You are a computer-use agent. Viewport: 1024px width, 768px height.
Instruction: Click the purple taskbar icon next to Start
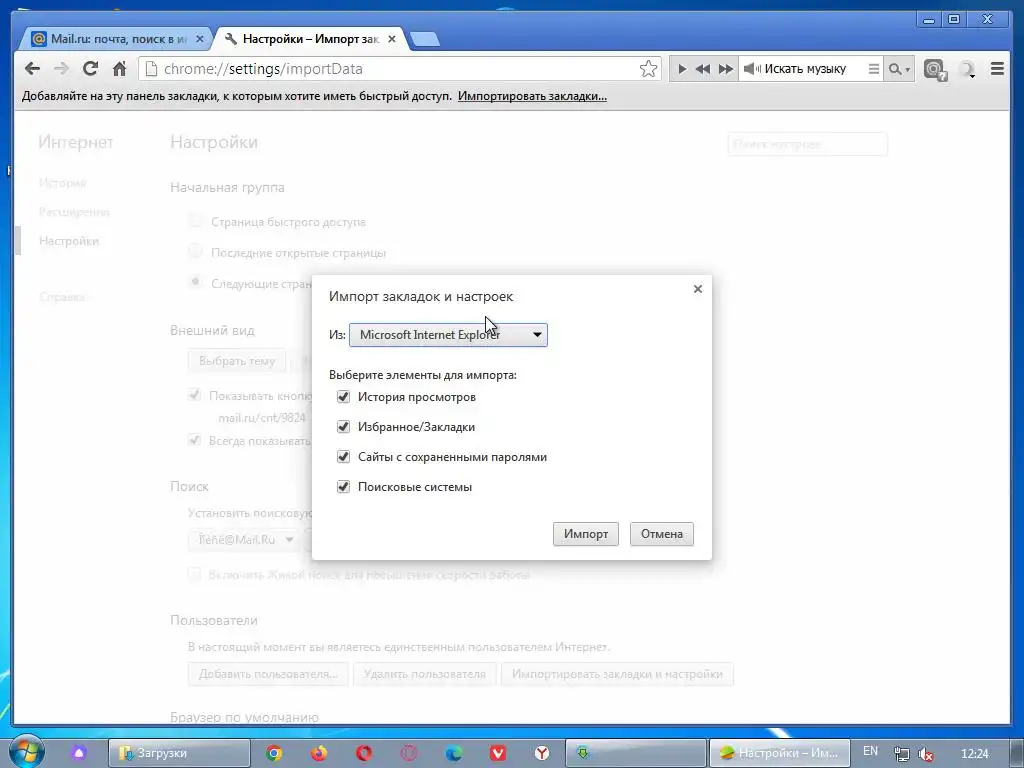(79, 753)
